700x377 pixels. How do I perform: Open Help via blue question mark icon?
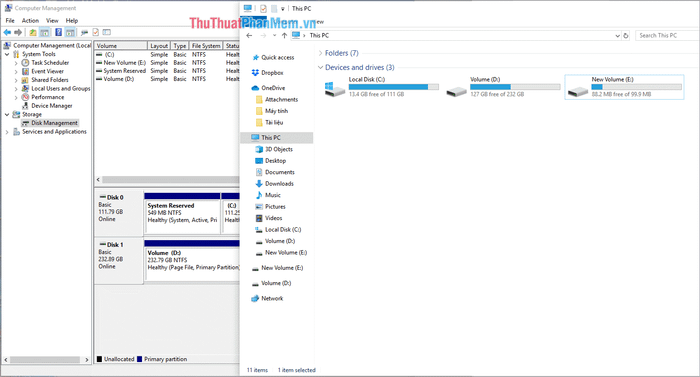pyautogui.click(x=58, y=32)
